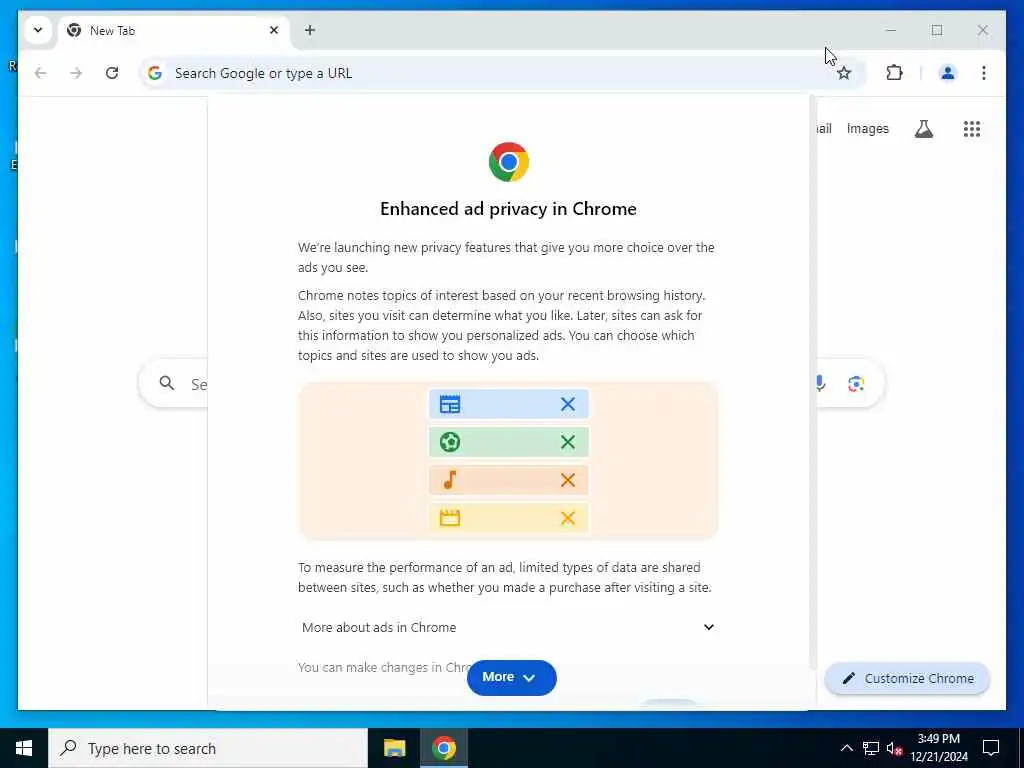1024x768 pixels.
Task: Open a new tab with the plus button
Action: pyautogui.click(x=310, y=30)
